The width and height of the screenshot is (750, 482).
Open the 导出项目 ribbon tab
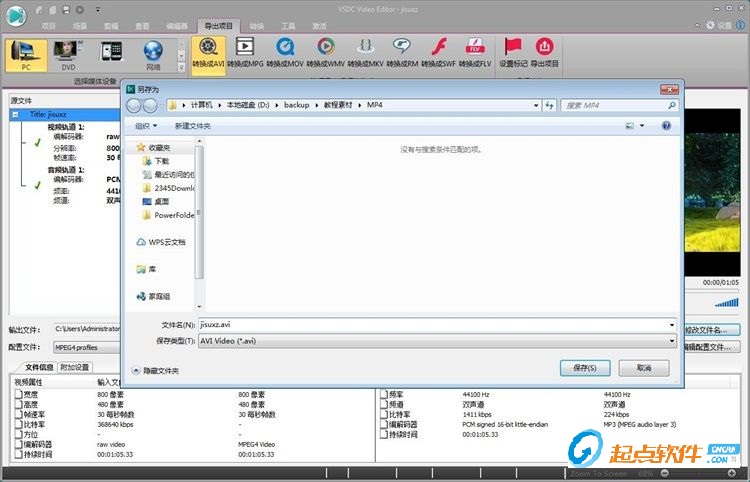218,26
